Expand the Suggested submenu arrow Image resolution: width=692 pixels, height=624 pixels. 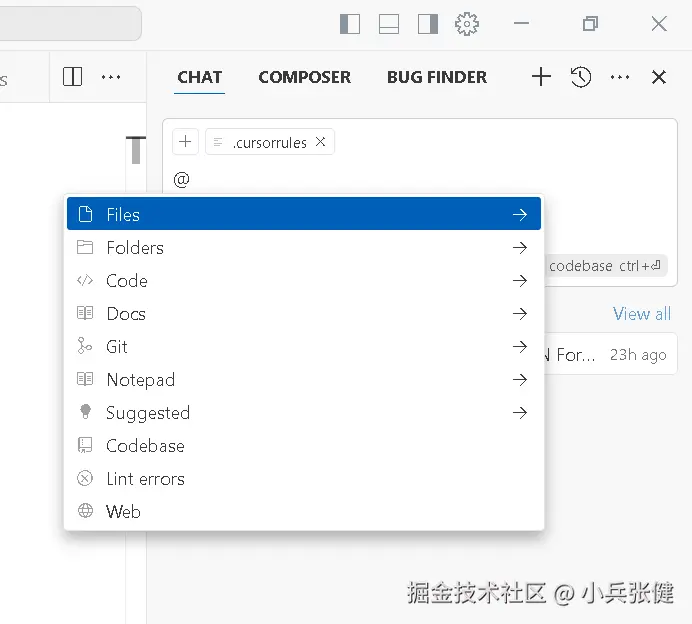[x=520, y=413]
